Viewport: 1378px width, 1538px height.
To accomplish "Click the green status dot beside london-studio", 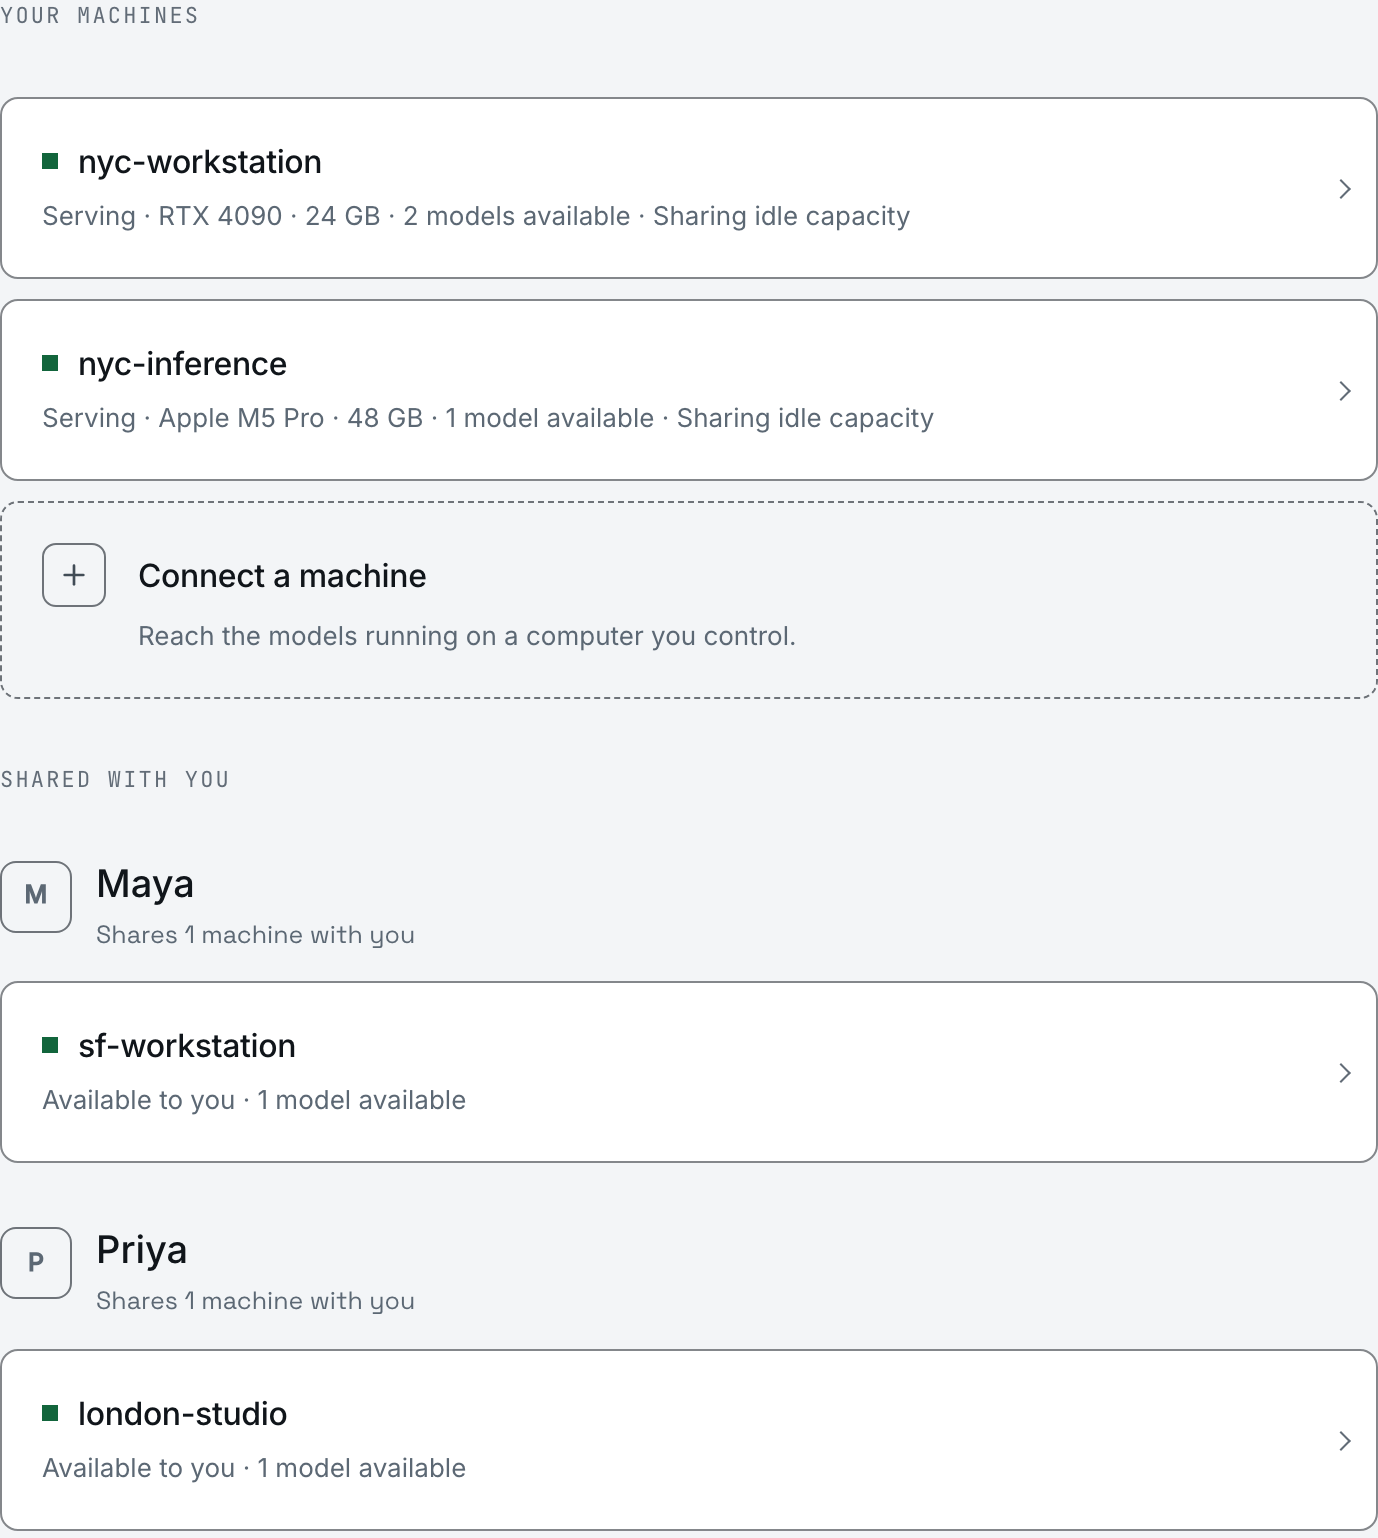I will pyautogui.click(x=50, y=1413).
